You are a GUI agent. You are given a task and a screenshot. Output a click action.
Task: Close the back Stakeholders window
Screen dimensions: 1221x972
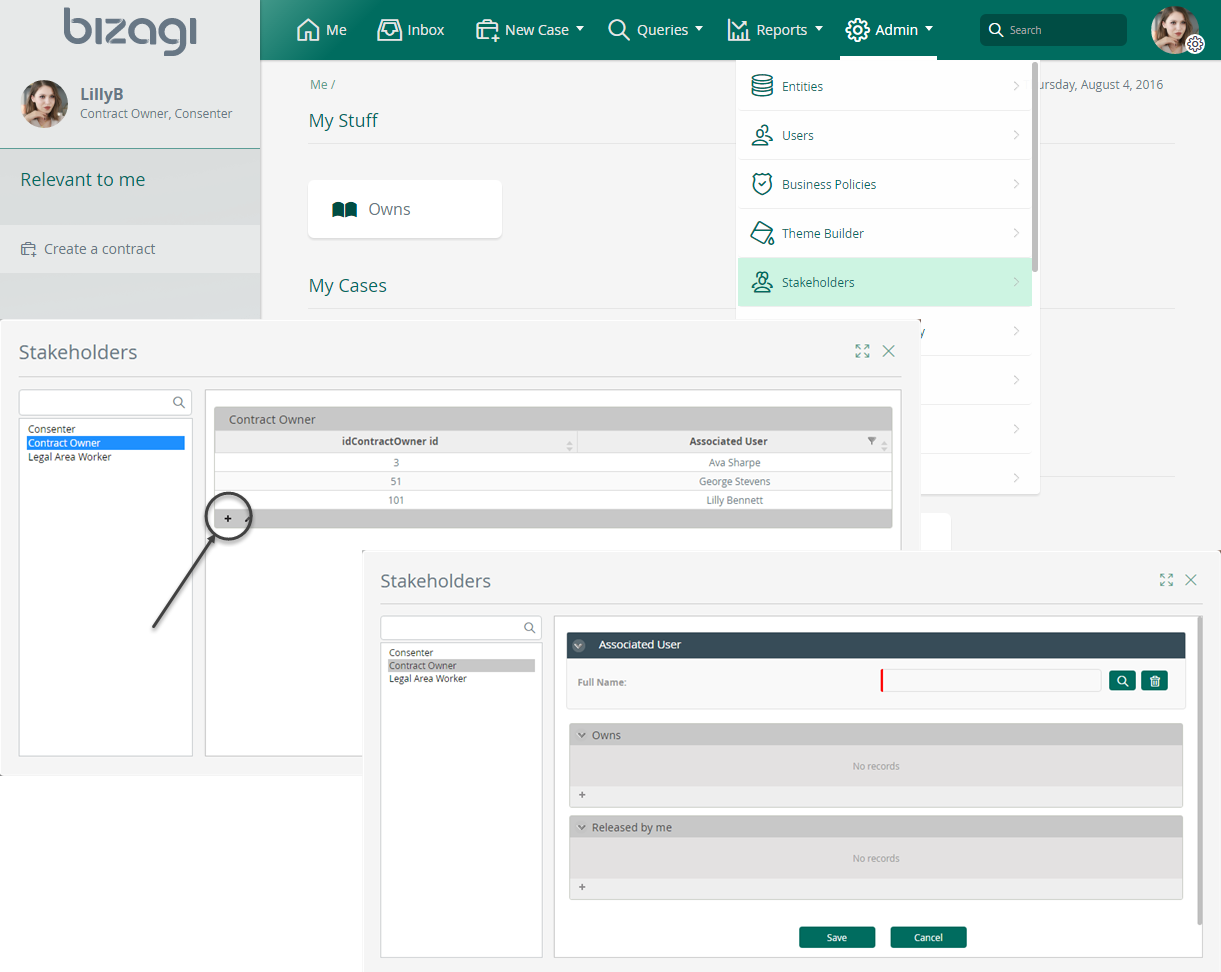point(888,351)
